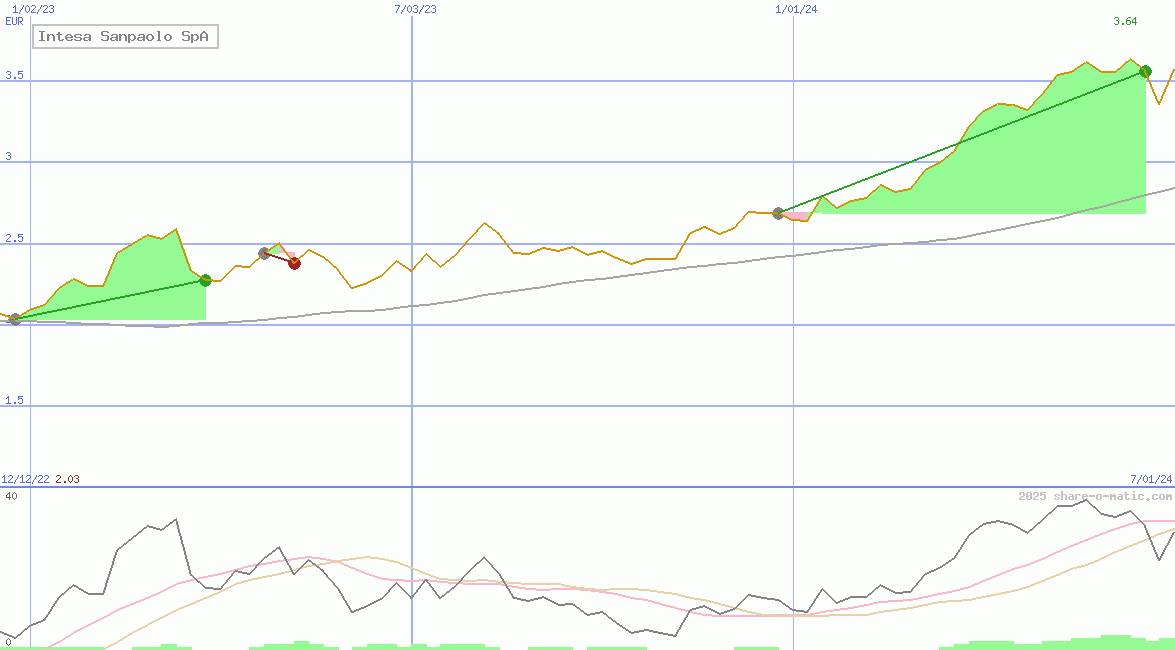The width and height of the screenshot is (1175, 650).
Task: Click the 3.5 price axis label
Action: coord(14,76)
